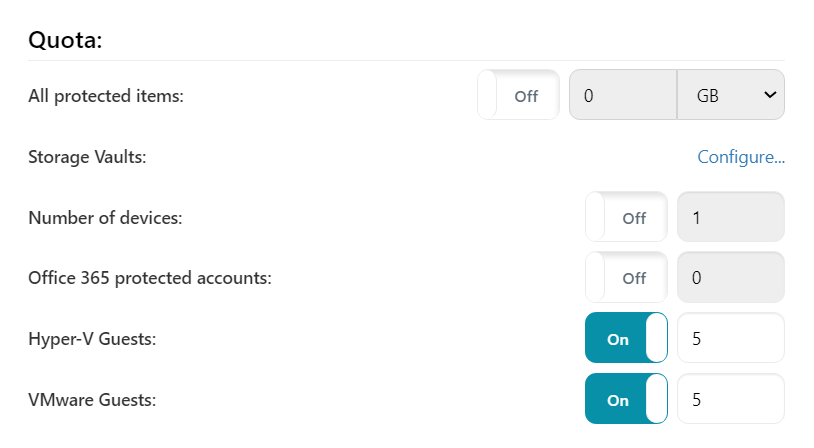Click the Office 365 protected accounts label
The image size is (814, 448).
point(150,278)
